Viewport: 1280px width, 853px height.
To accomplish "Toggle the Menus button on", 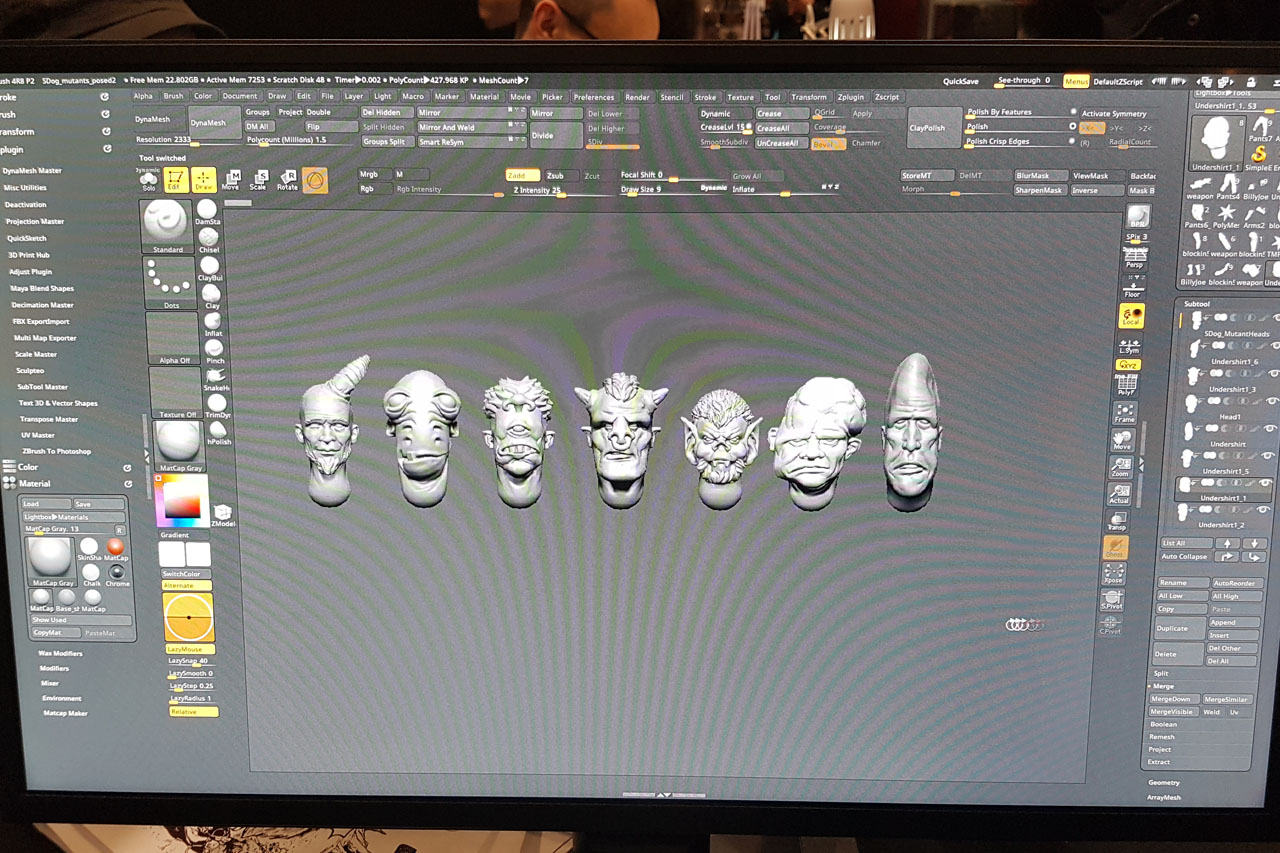I will tap(1076, 81).
